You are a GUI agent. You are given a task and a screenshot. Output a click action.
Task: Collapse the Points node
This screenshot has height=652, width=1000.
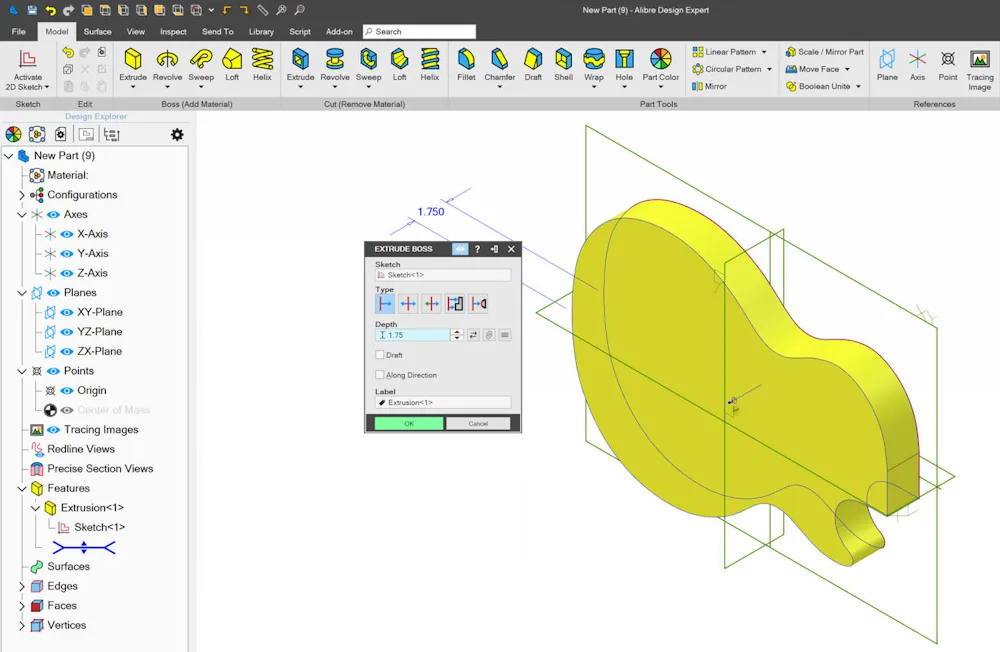pyautogui.click(x=22, y=371)
